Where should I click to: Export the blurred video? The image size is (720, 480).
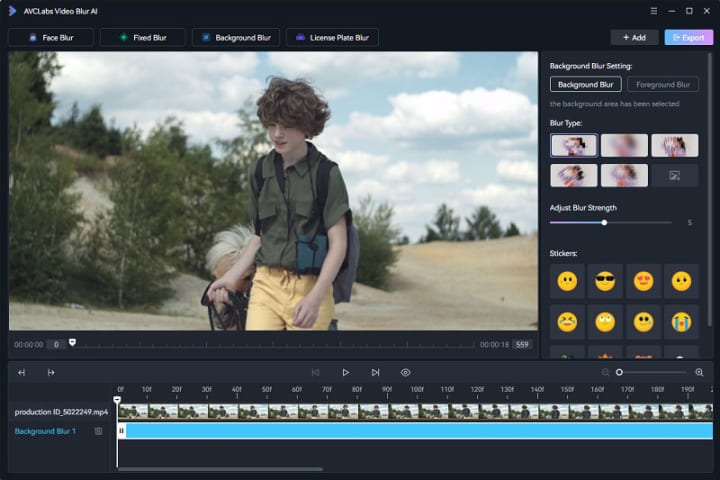click(689, 38)
